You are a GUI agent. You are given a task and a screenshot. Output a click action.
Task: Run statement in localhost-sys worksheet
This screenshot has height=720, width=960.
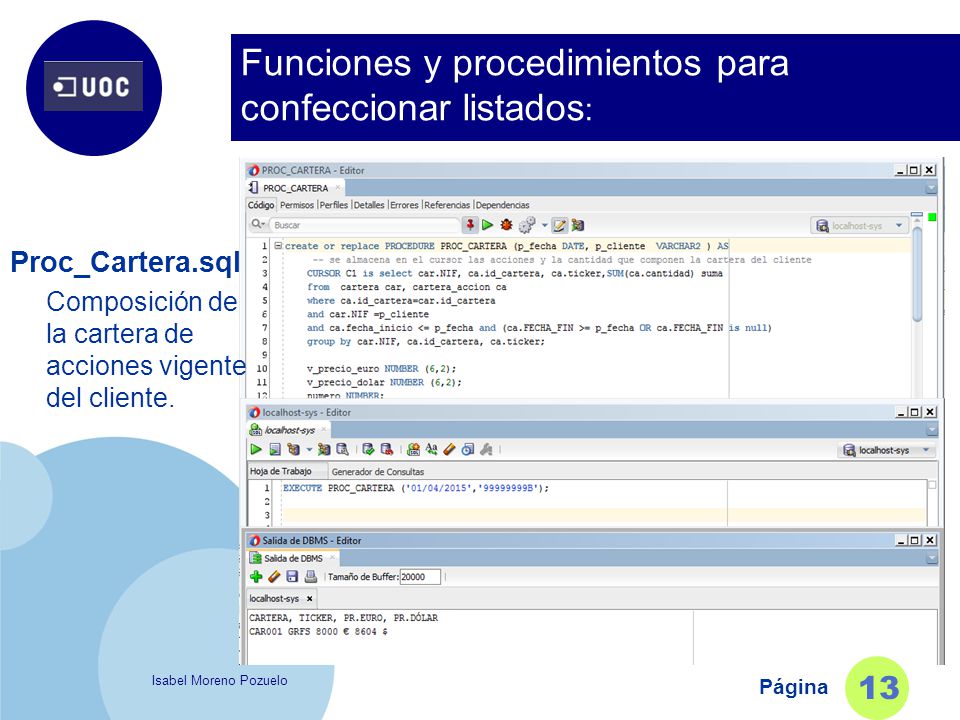point(256,449)
